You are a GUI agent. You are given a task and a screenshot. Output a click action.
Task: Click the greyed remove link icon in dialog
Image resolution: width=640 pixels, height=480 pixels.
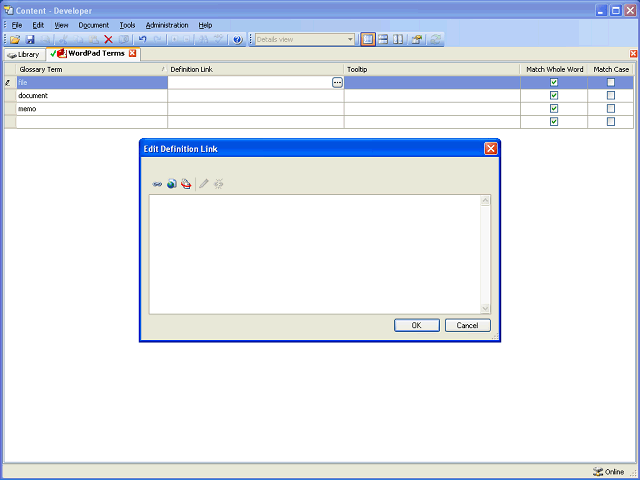pyautogui.click(x=219, y=184)
